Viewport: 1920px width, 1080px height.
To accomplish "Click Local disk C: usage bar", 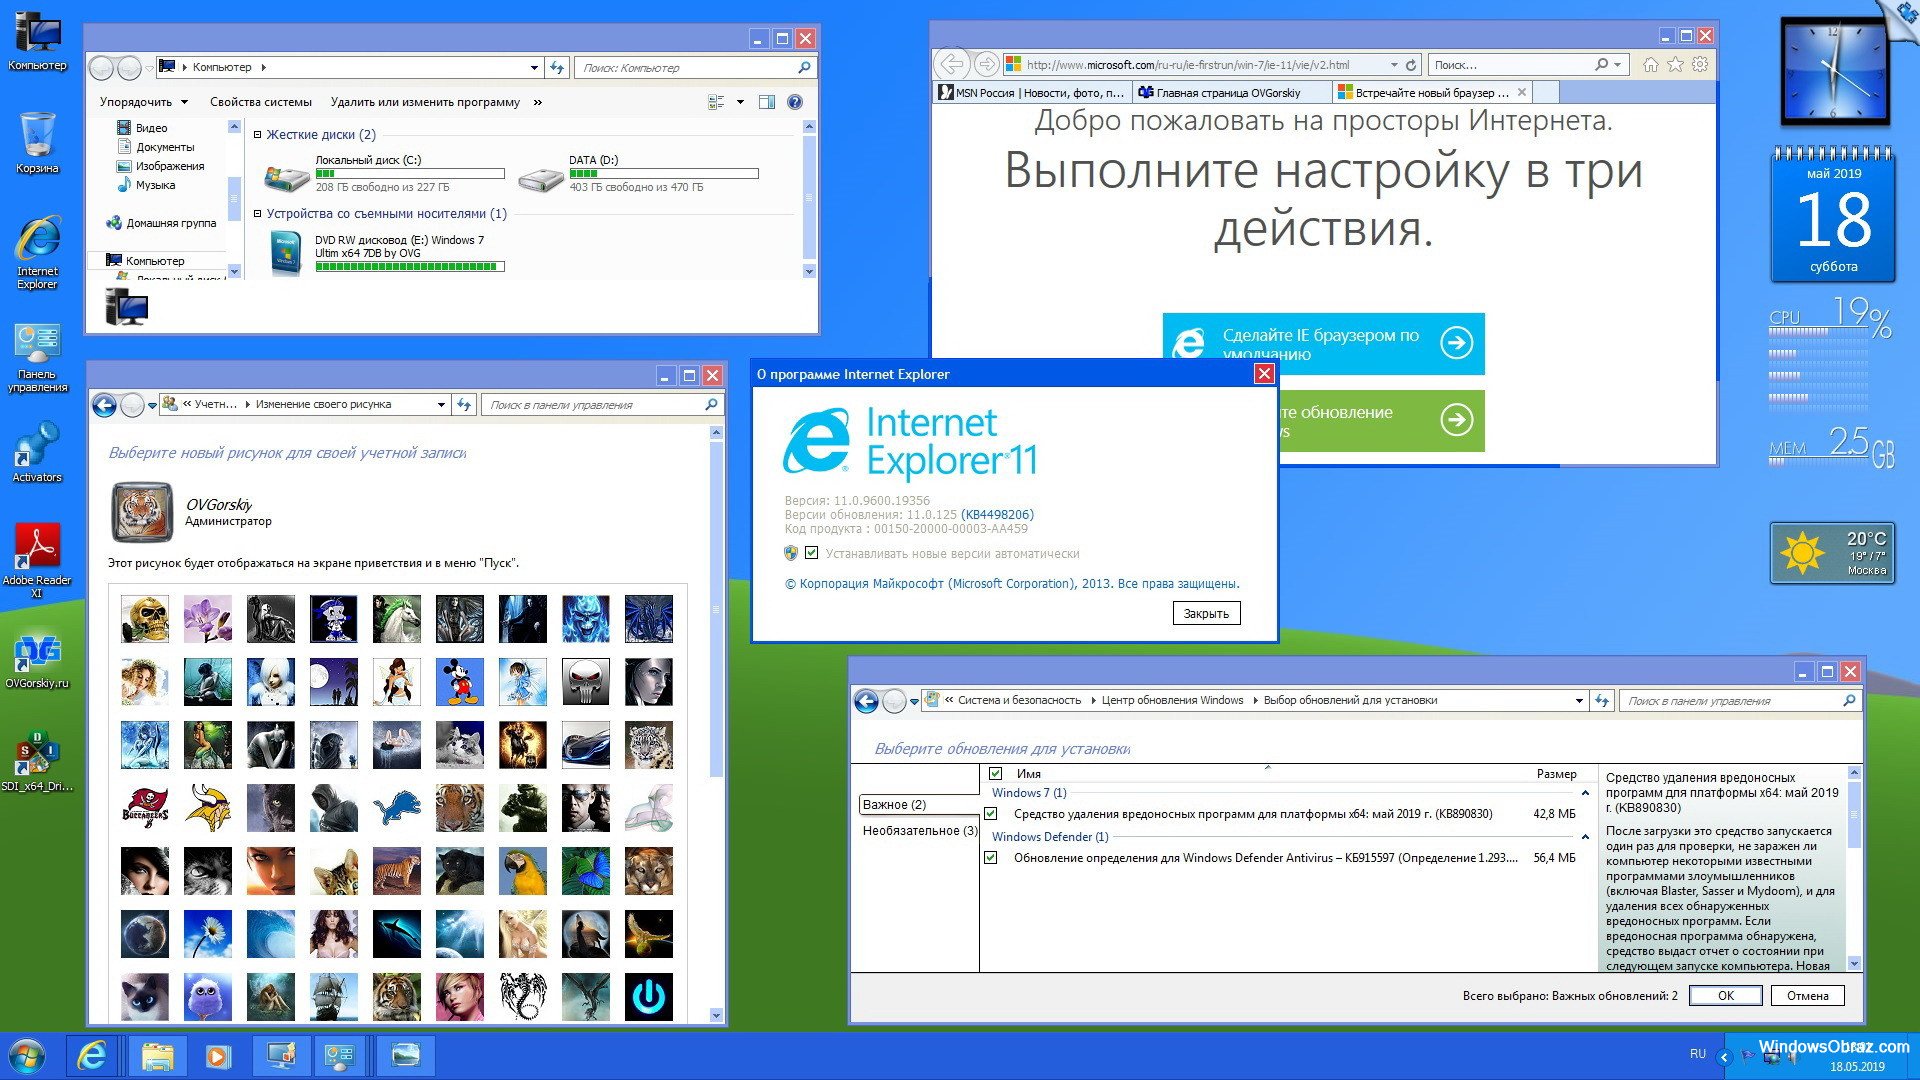I will [409, 174].
